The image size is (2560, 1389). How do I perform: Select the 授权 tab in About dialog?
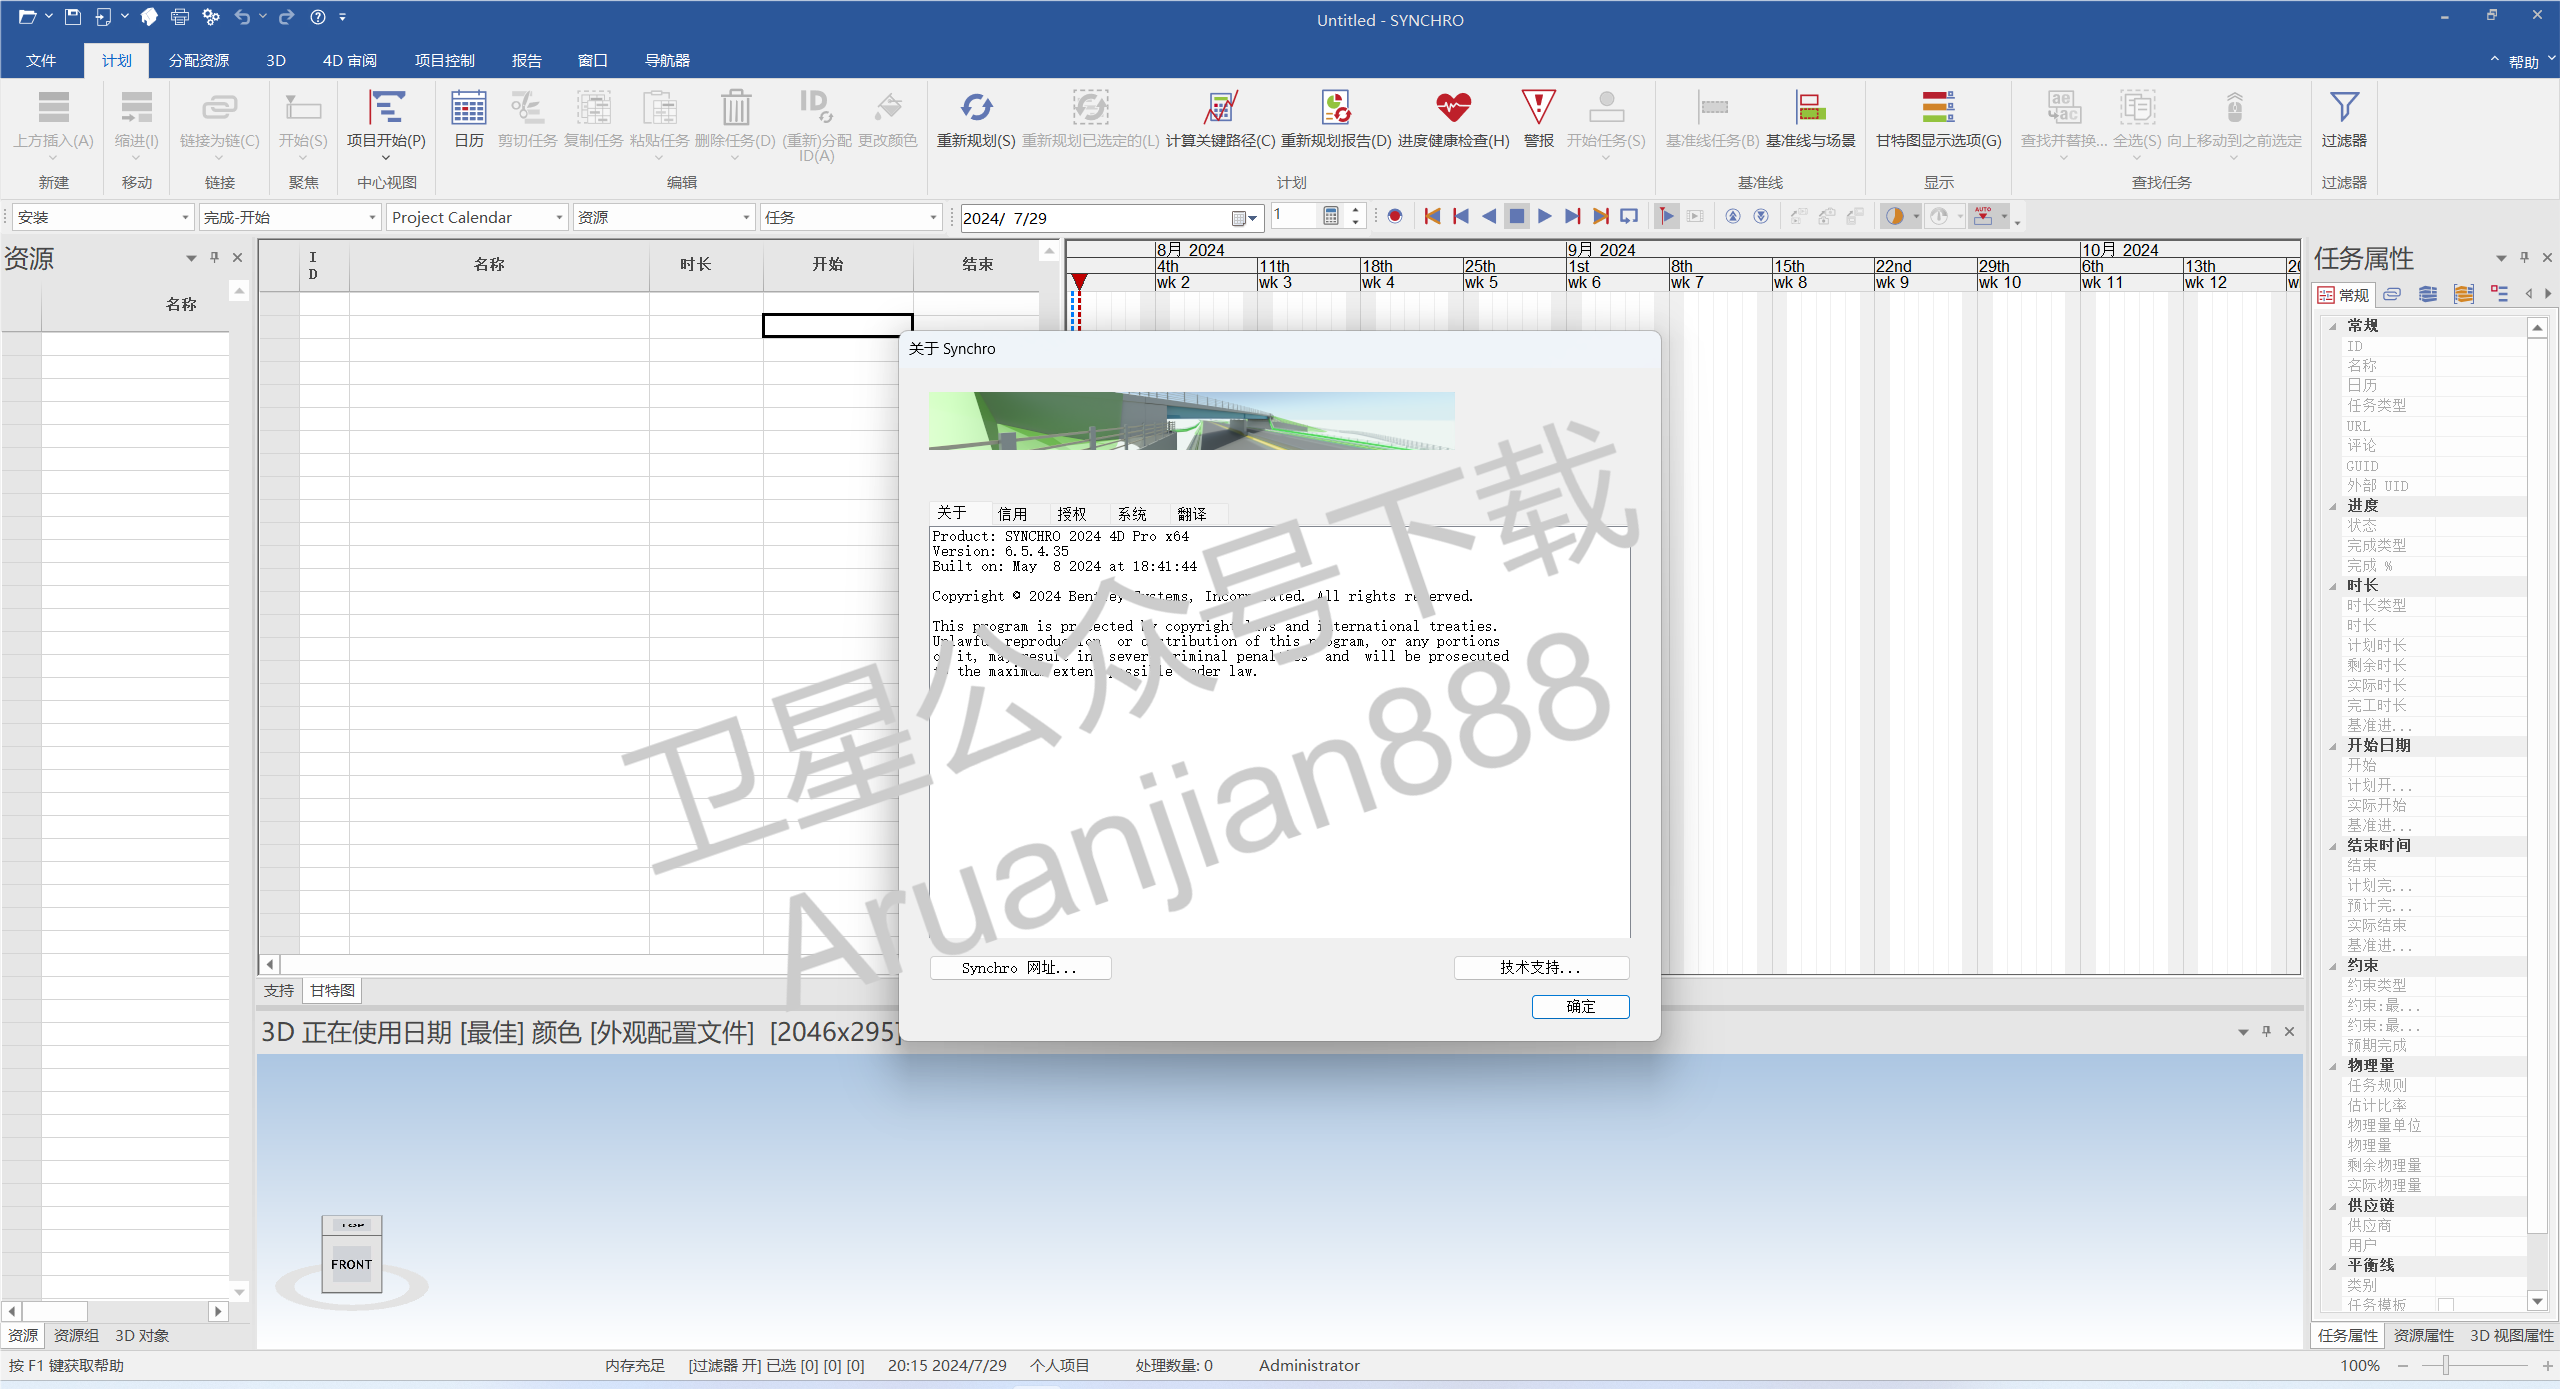pos(1071,514)
